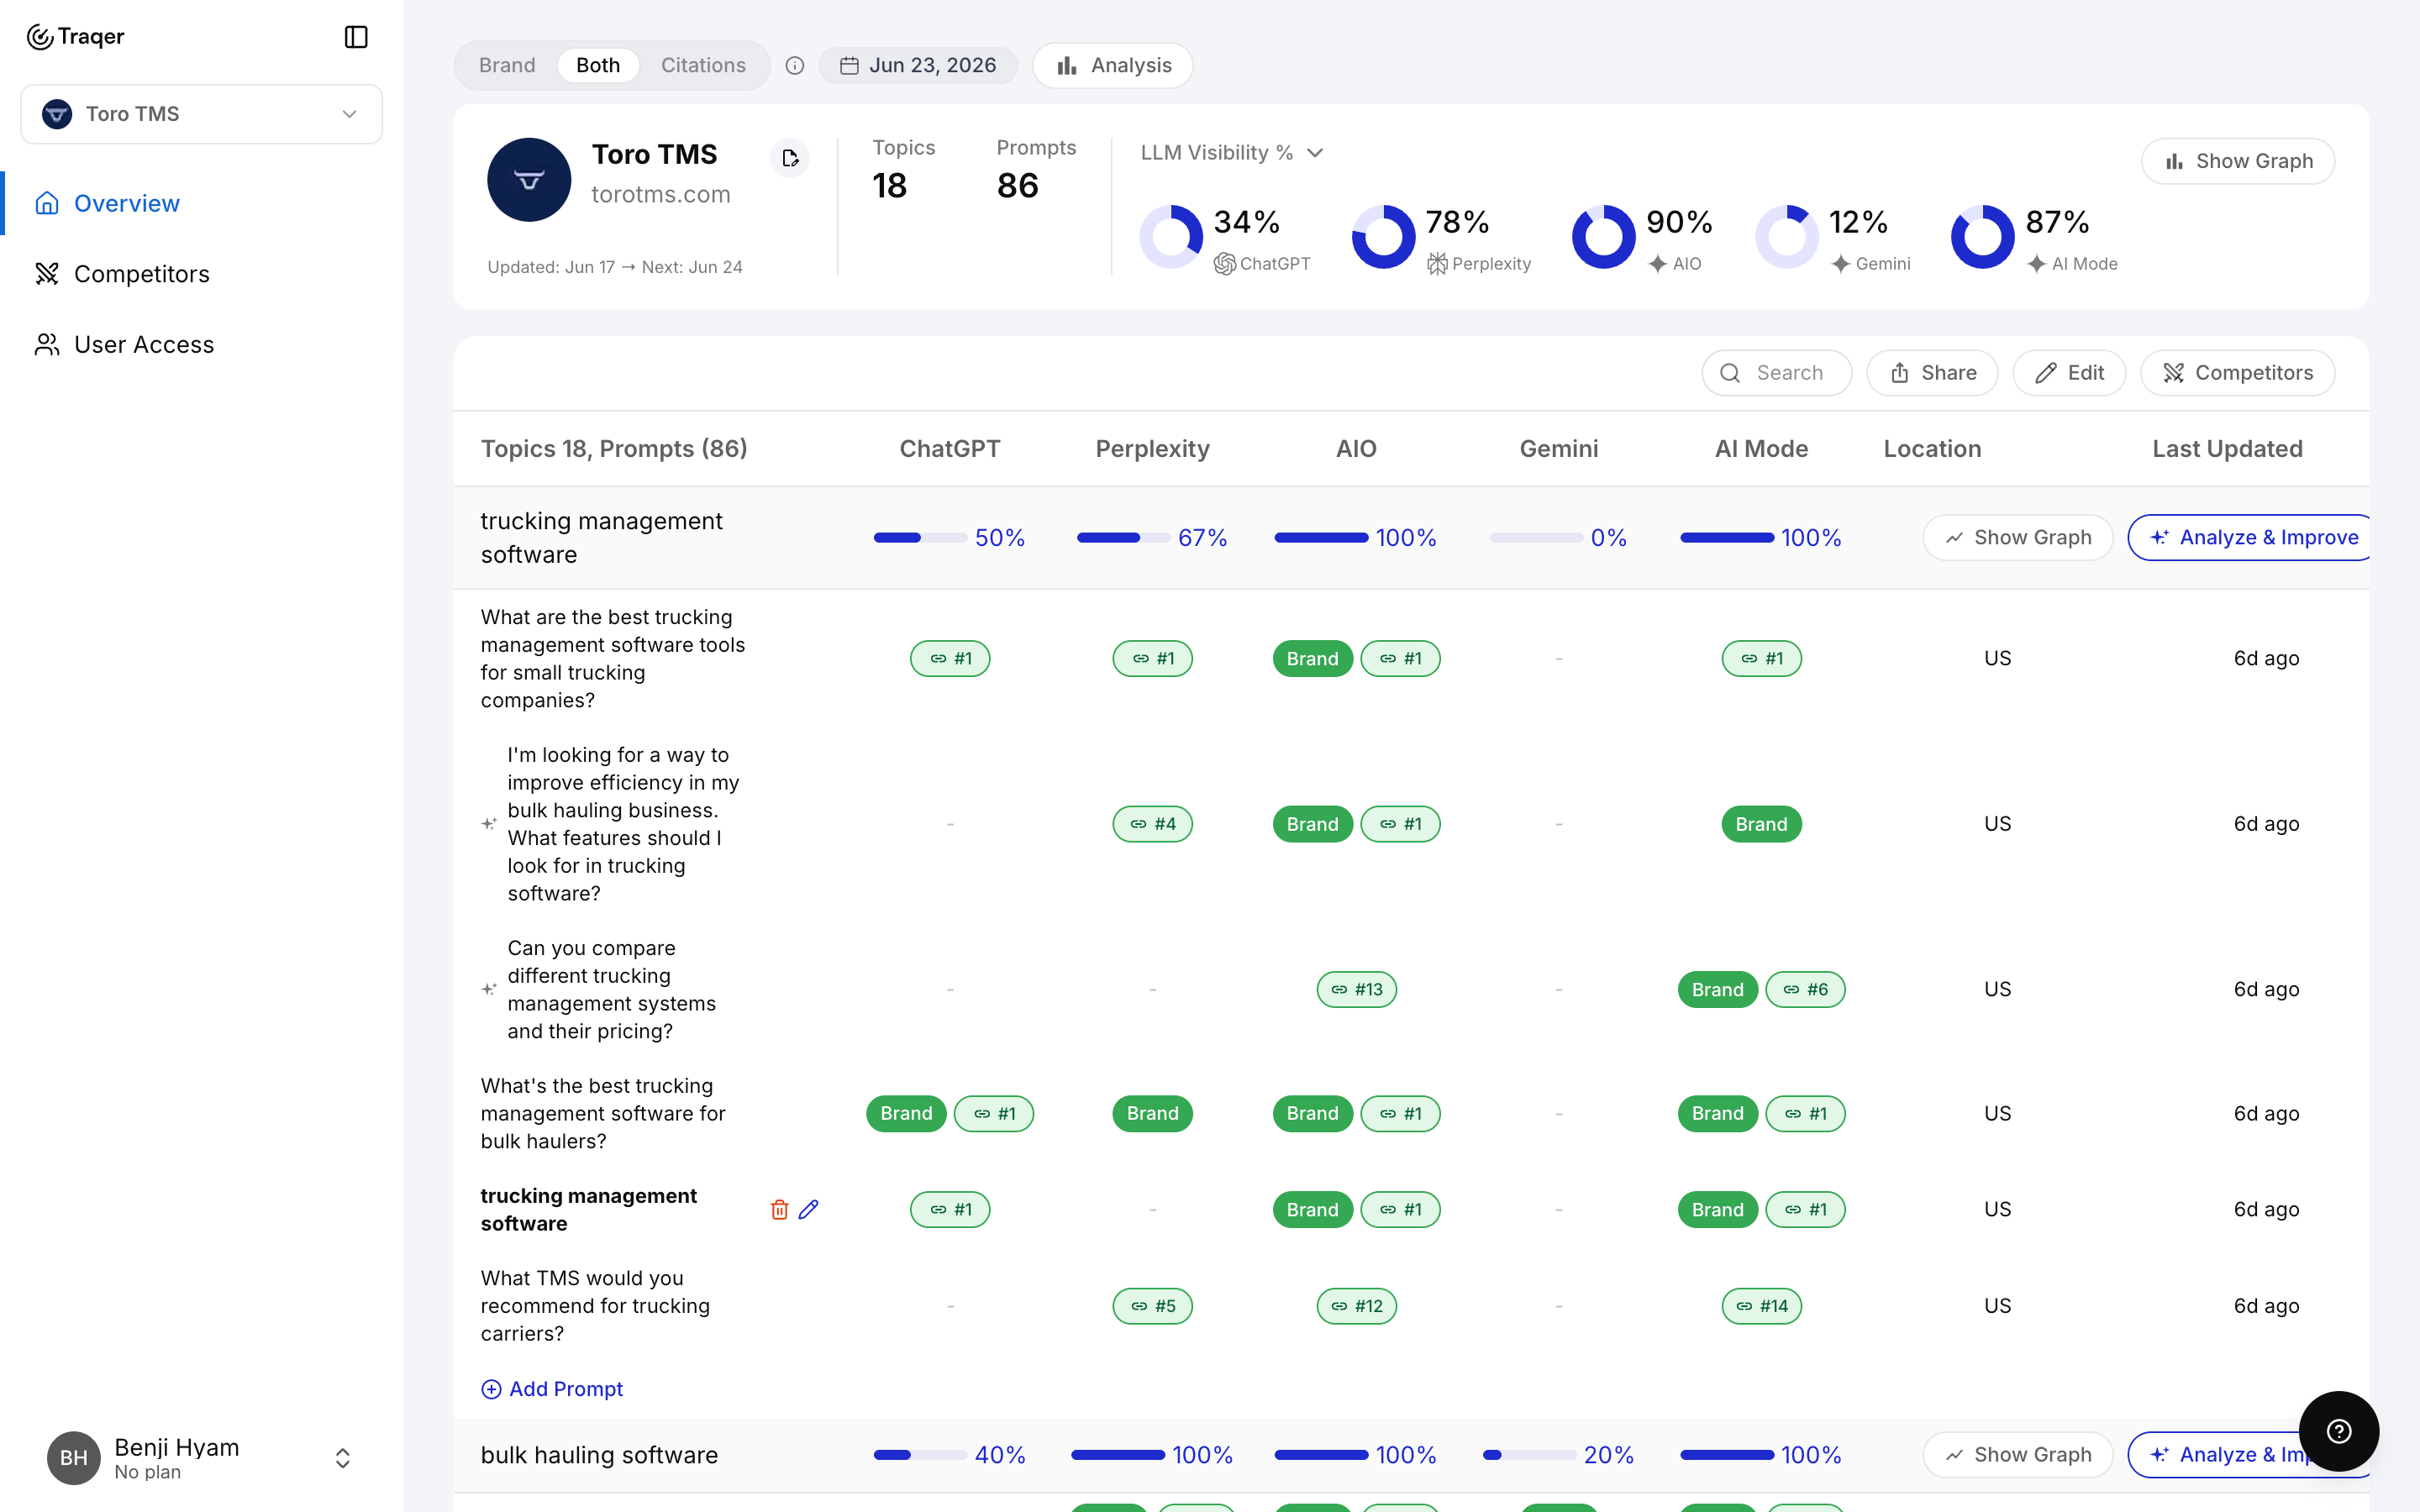Click the Search input field
The height and width of the screenshot is (1512, 2420).
click(x=1776, y=373)
